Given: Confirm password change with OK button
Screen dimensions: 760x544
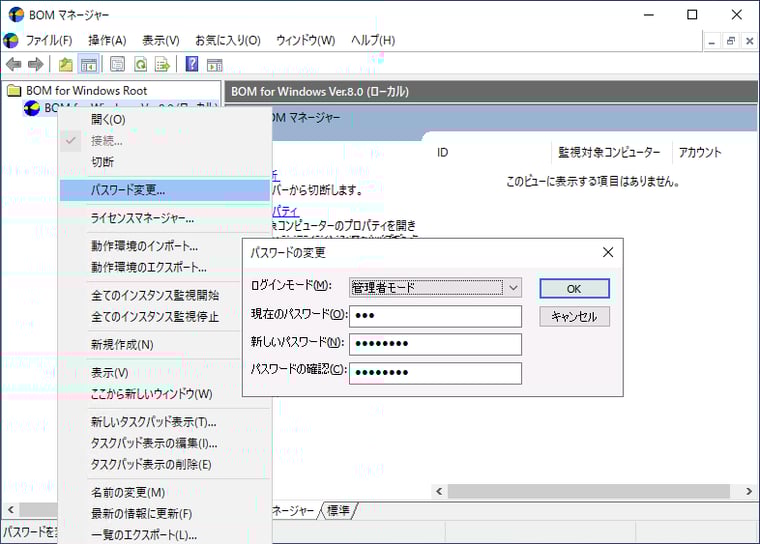Looking at the screenshot, I should pos(574,289).
